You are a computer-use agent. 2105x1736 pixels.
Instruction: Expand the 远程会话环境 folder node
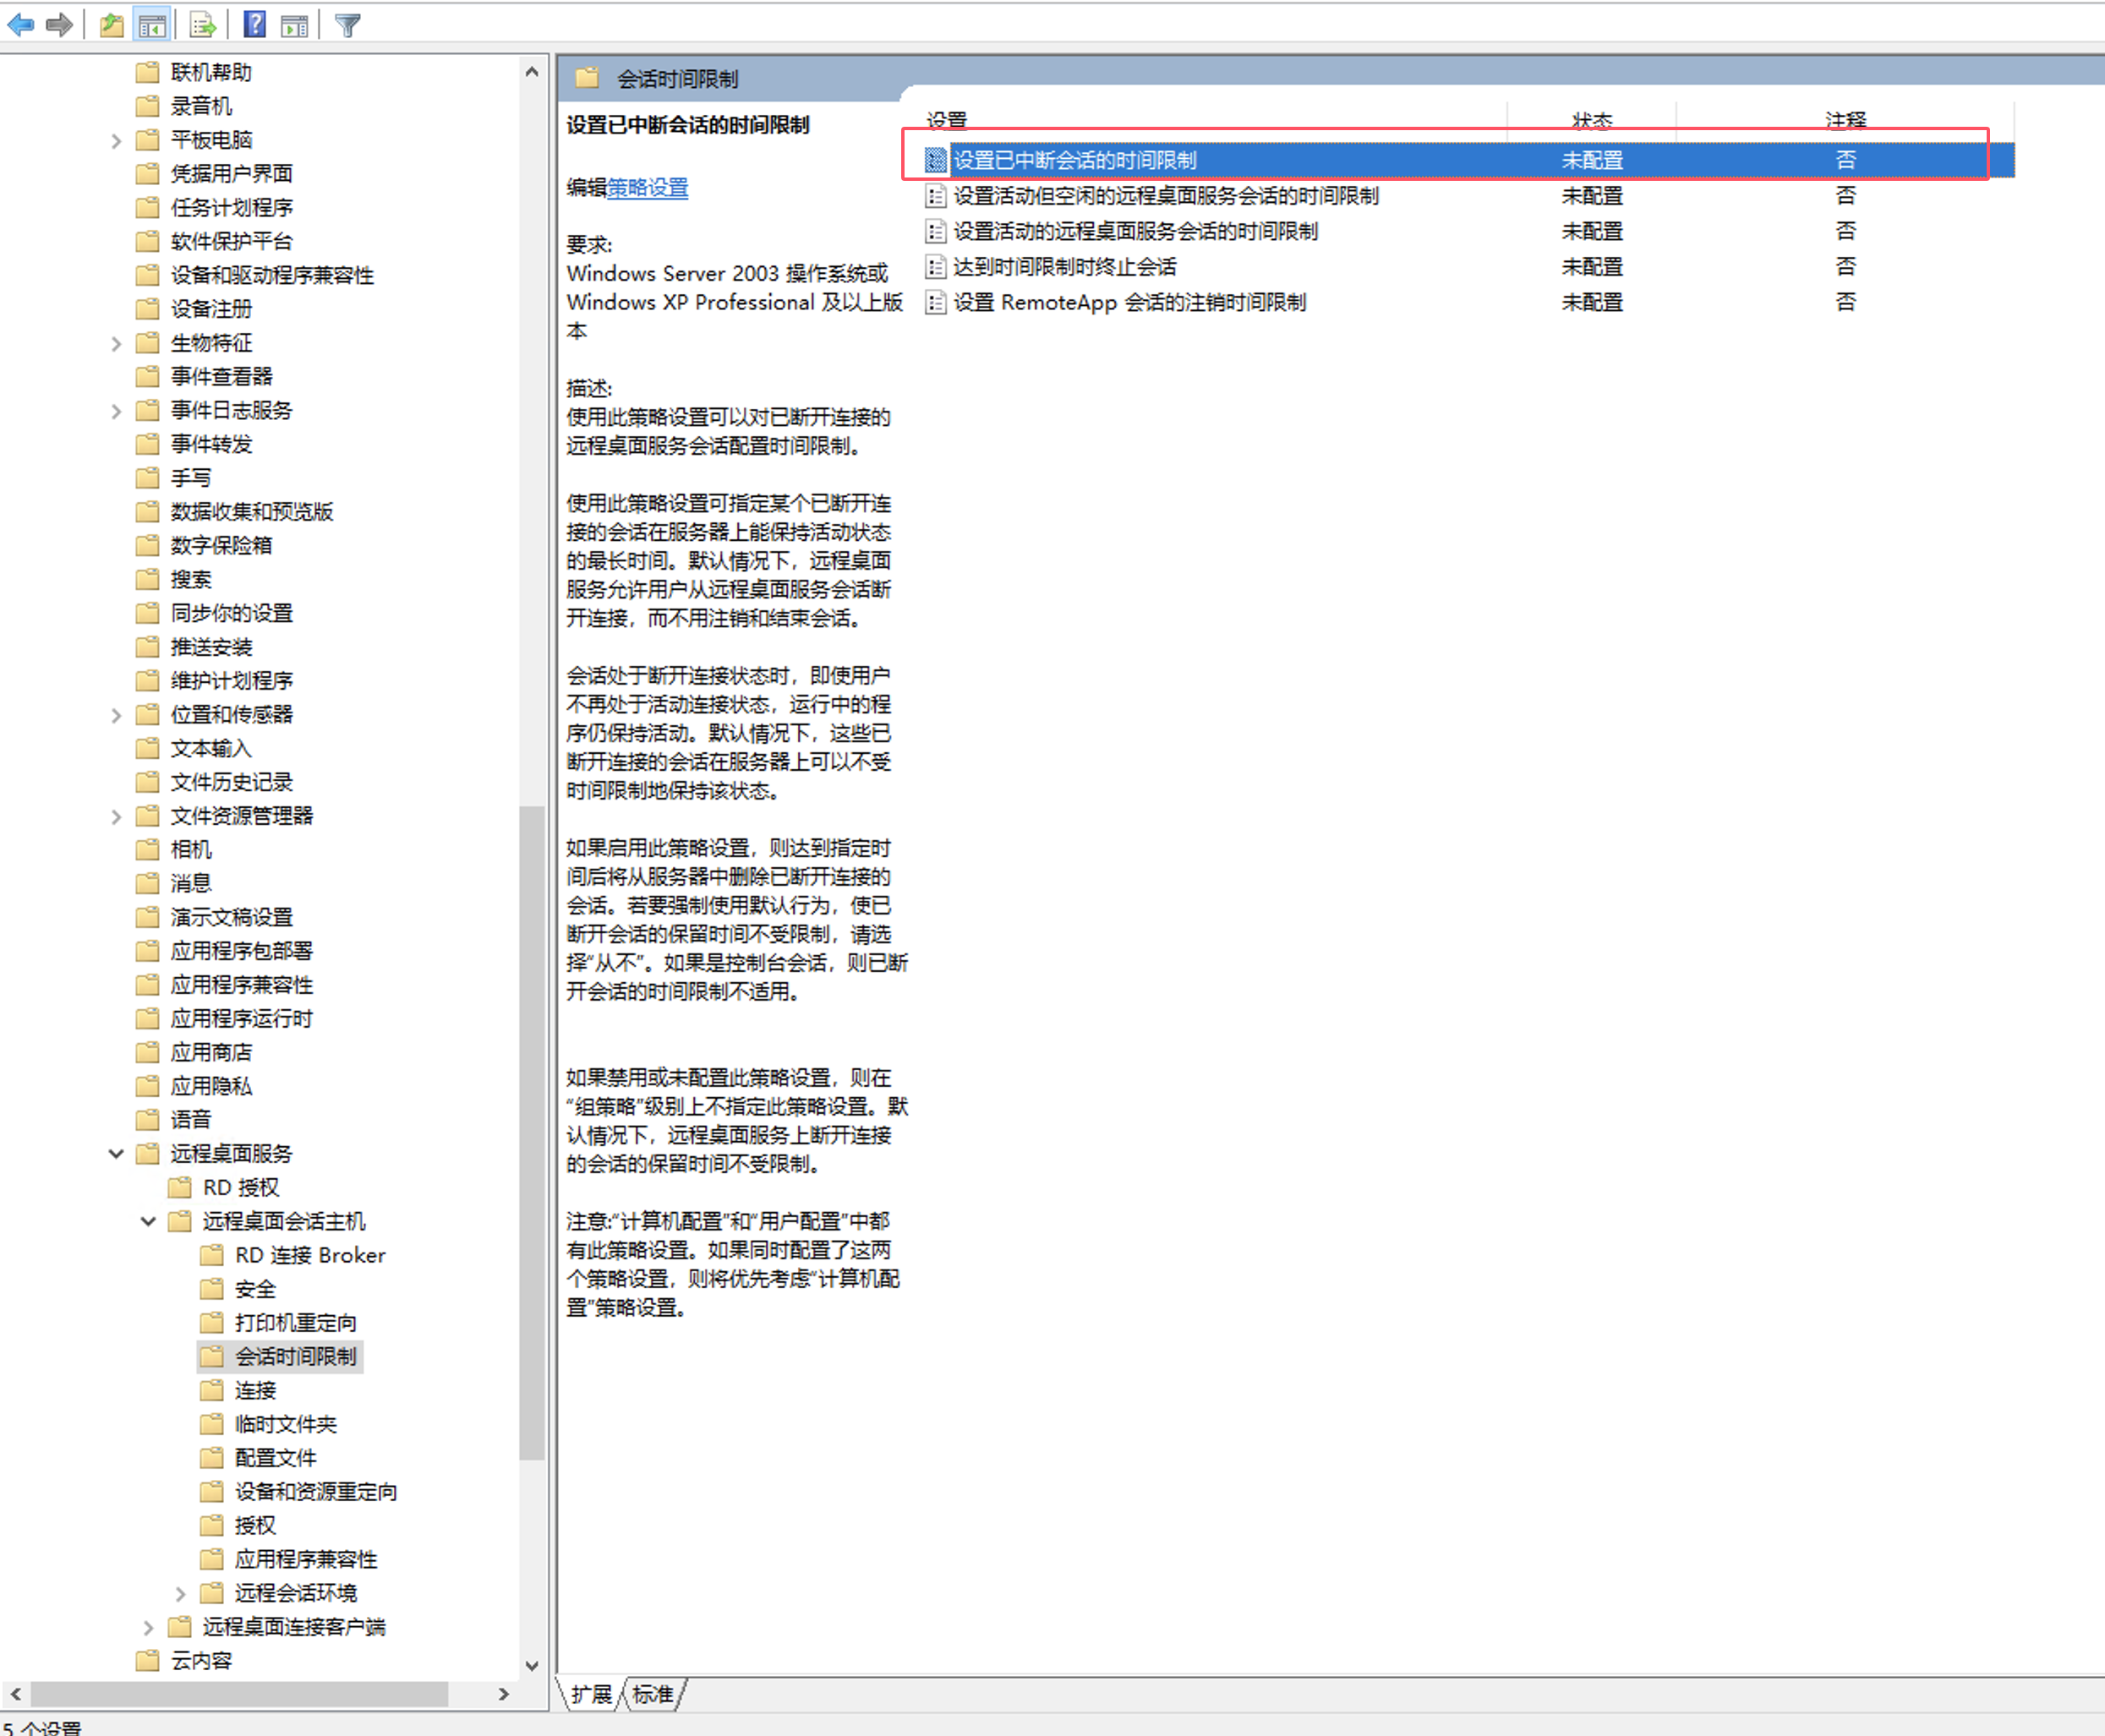[181, 1593]
